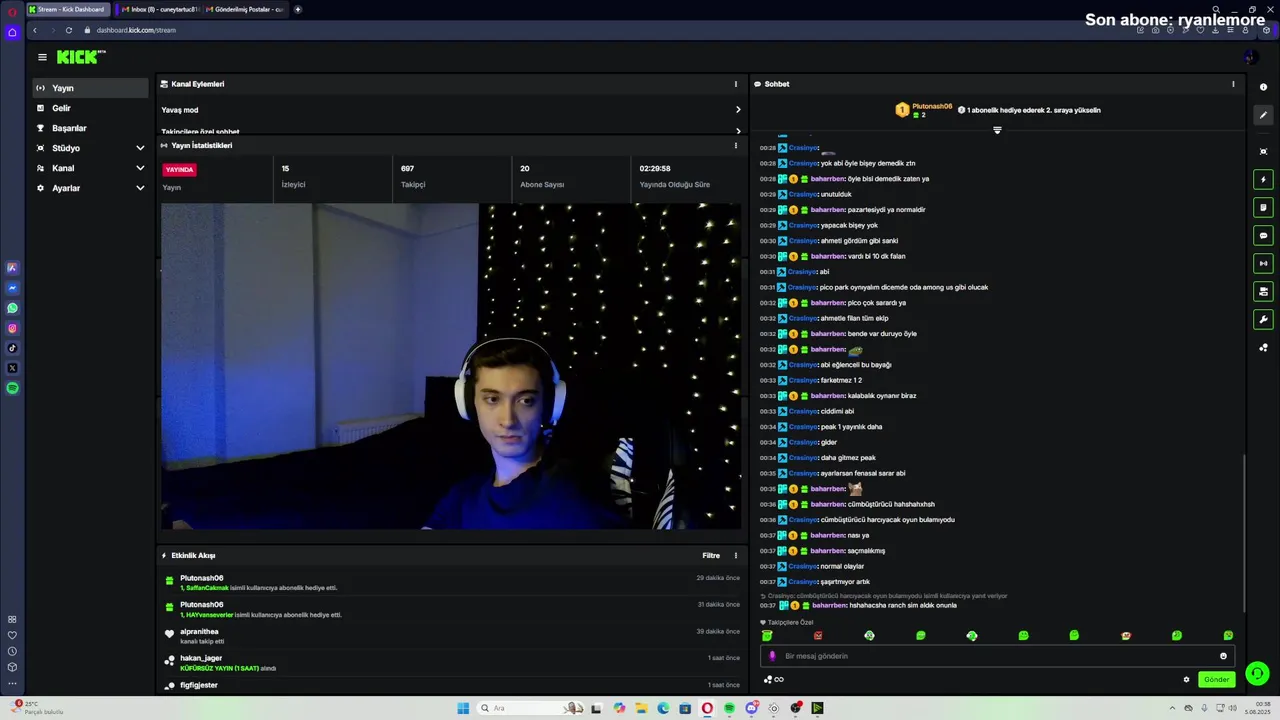
Task: Open WhatsApp in the Opera sidebar
Action: tap(12, 308)
